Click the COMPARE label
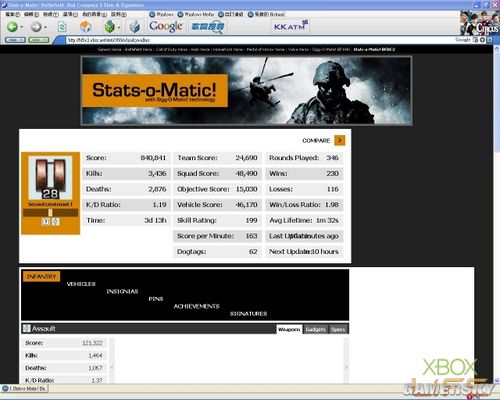The width and height of the screenshot is (500, 400). [316, 141]
